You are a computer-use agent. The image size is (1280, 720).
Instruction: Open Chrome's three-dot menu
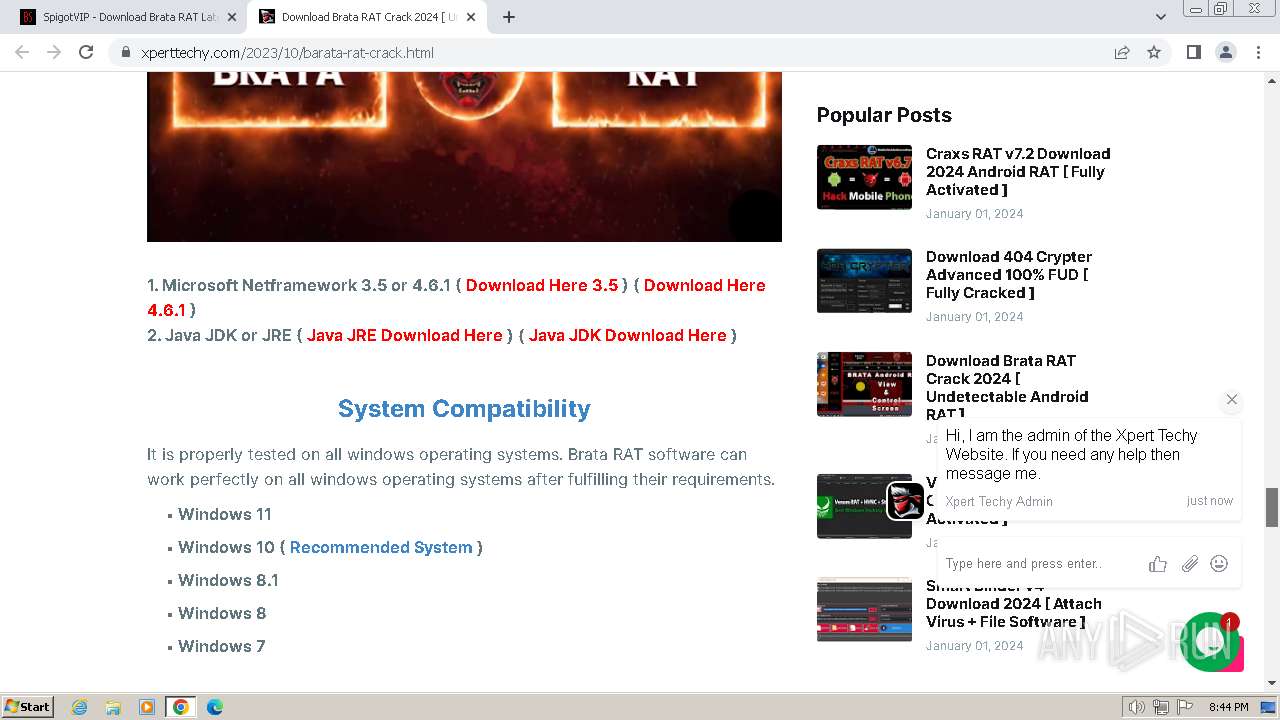pyautogui.click(x=1258, y=52)
